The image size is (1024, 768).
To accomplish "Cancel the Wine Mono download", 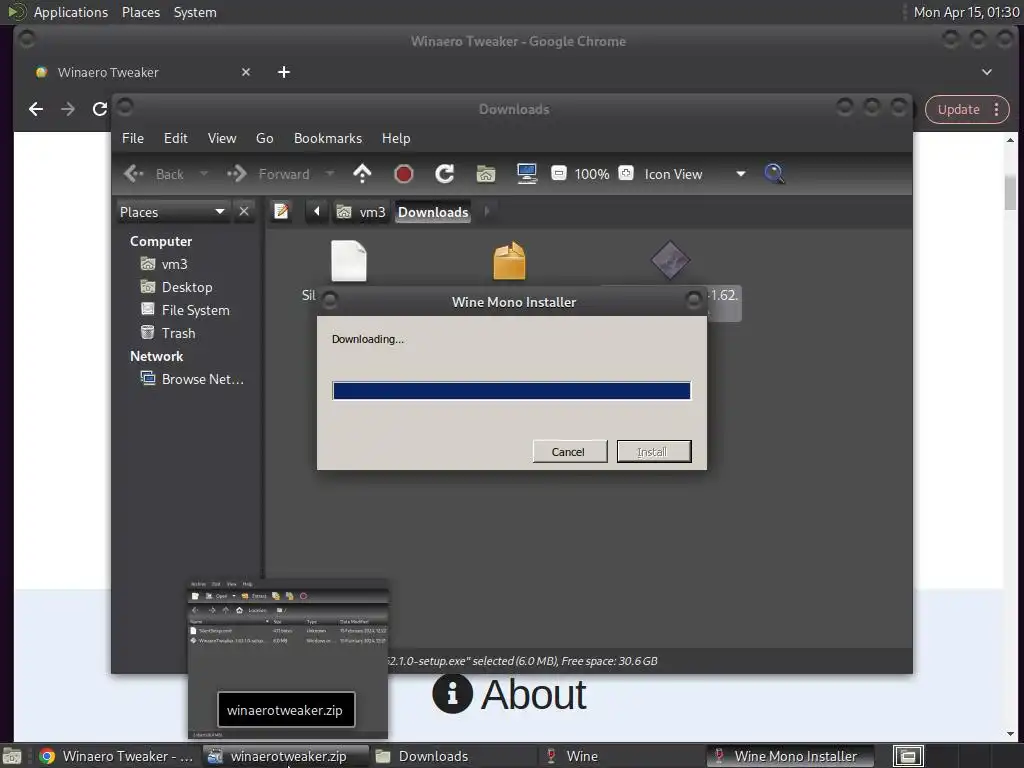I will [569, 451].
